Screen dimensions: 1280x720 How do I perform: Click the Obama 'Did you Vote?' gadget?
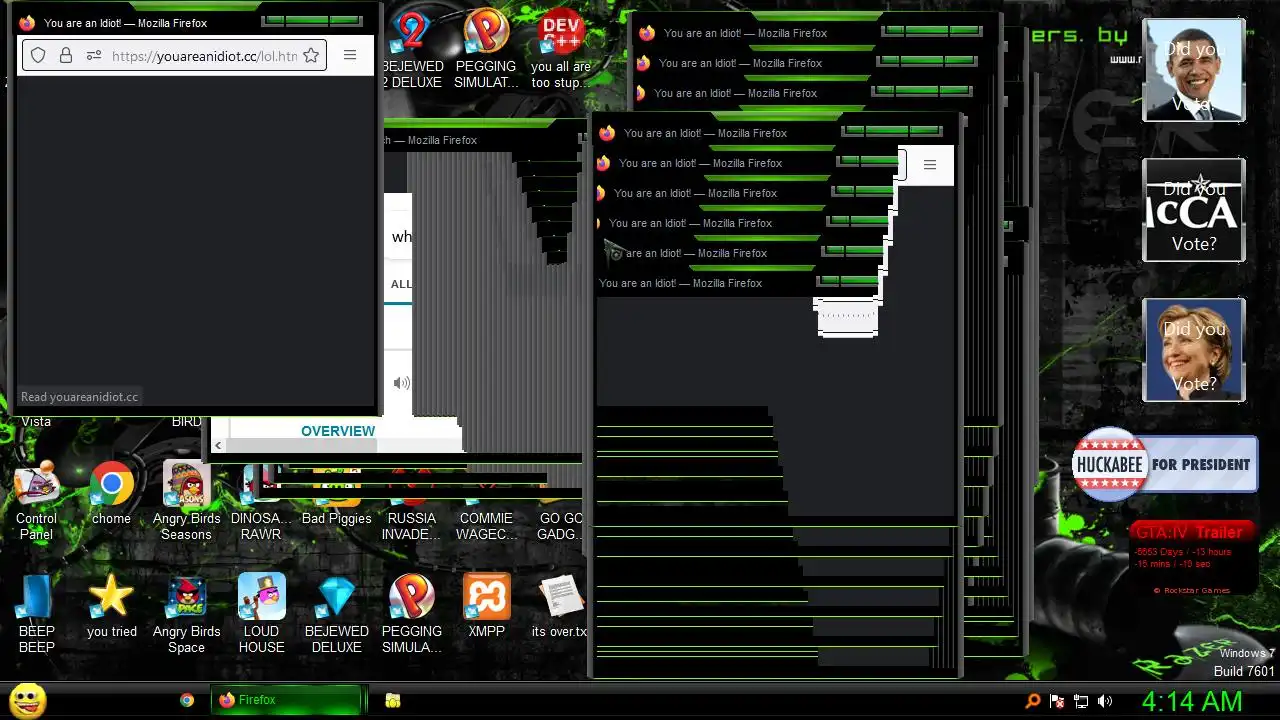pyautogui.click(x=1194, y=70)
